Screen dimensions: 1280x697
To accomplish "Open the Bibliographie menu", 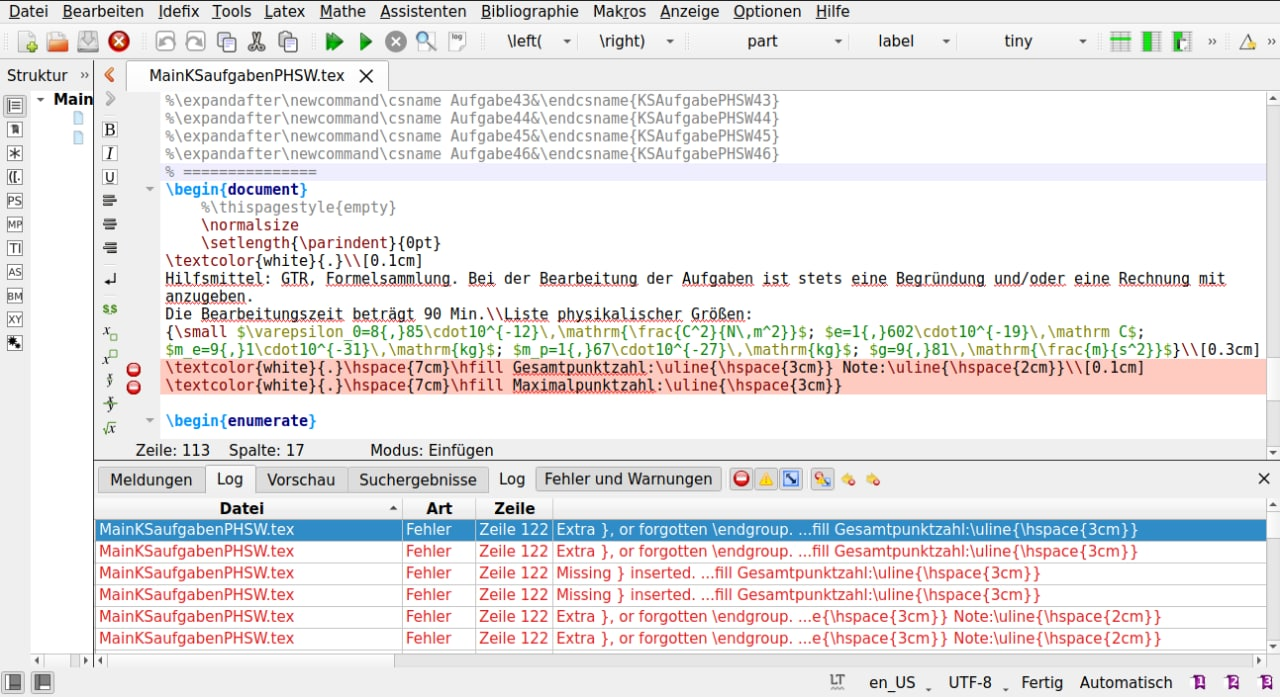I will [529, 12].
